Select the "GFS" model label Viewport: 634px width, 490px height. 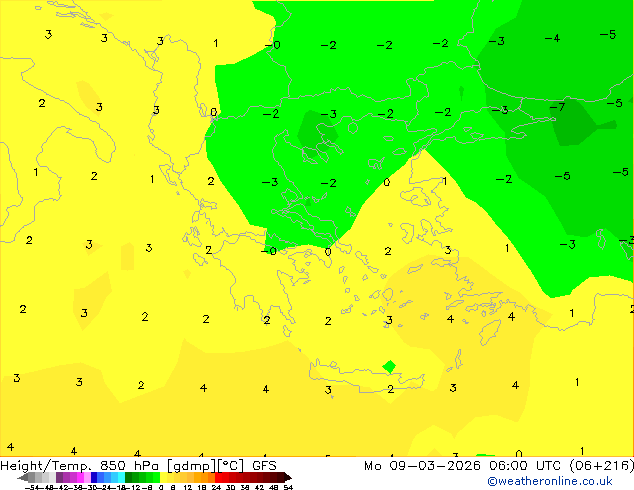pos(264,466)
